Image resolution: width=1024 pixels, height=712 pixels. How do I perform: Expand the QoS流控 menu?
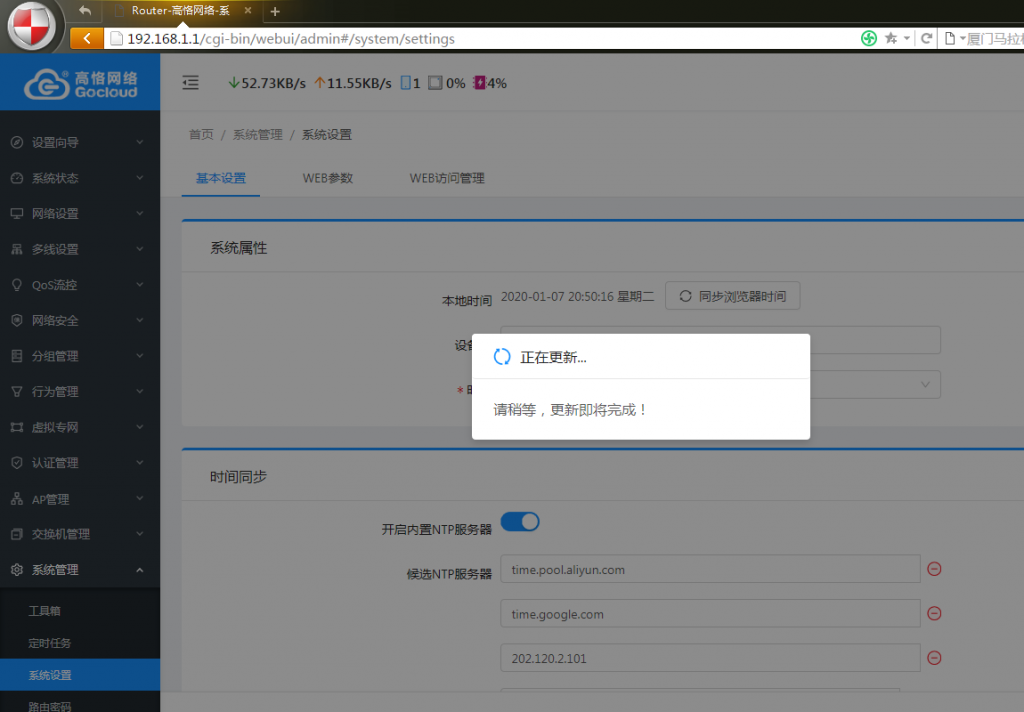pos(140,285)
